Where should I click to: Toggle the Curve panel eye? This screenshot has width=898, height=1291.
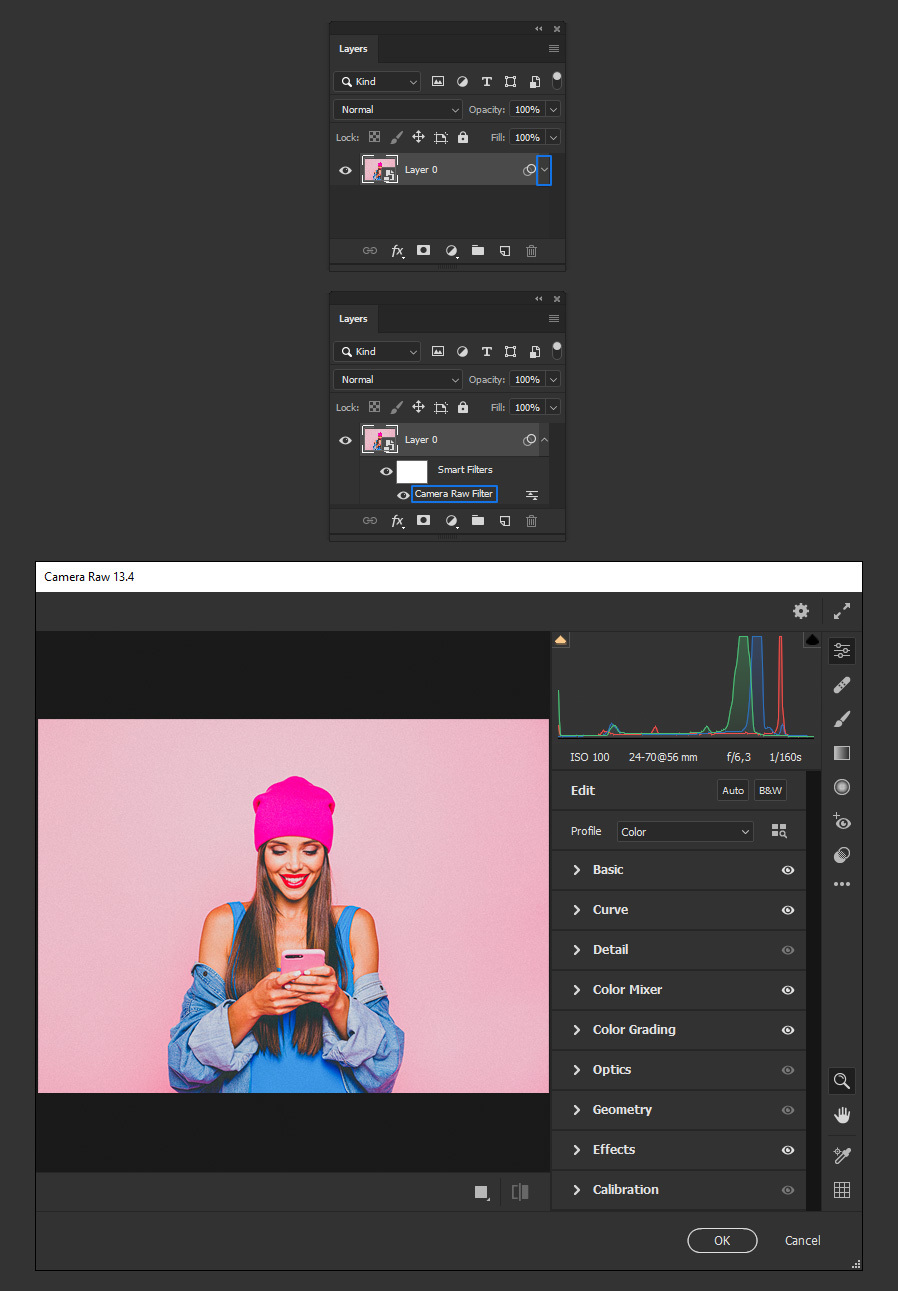(x=788, y=910)
